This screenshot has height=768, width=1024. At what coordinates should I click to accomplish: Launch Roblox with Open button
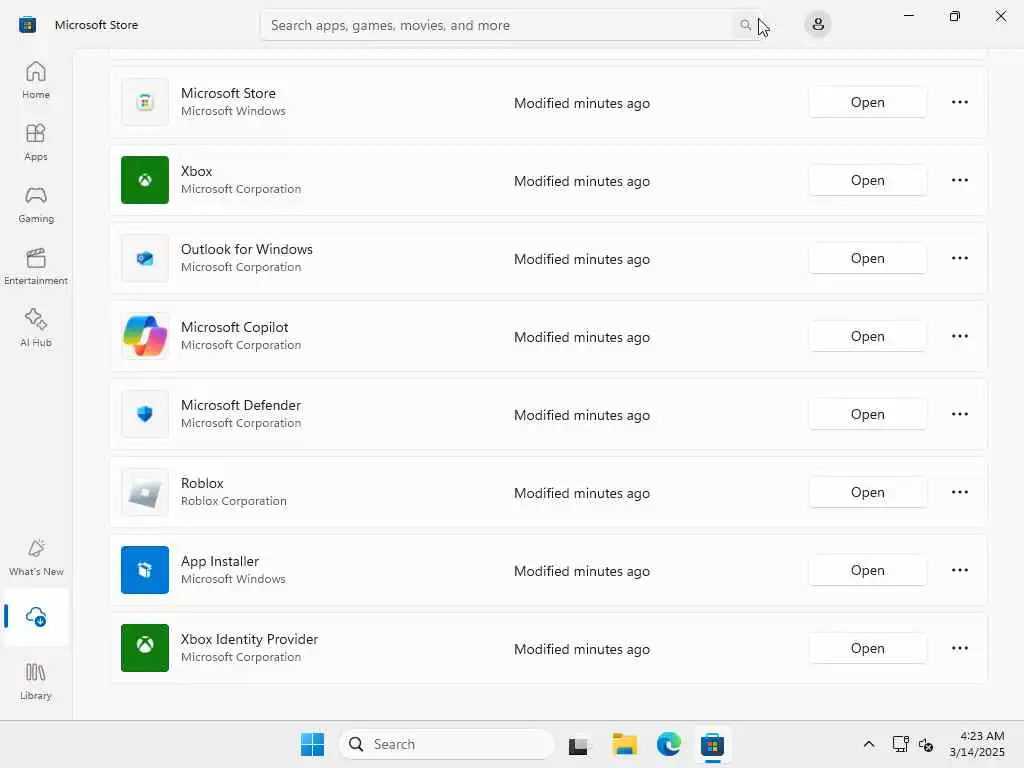pyautogui.click(x=867, y=492)
